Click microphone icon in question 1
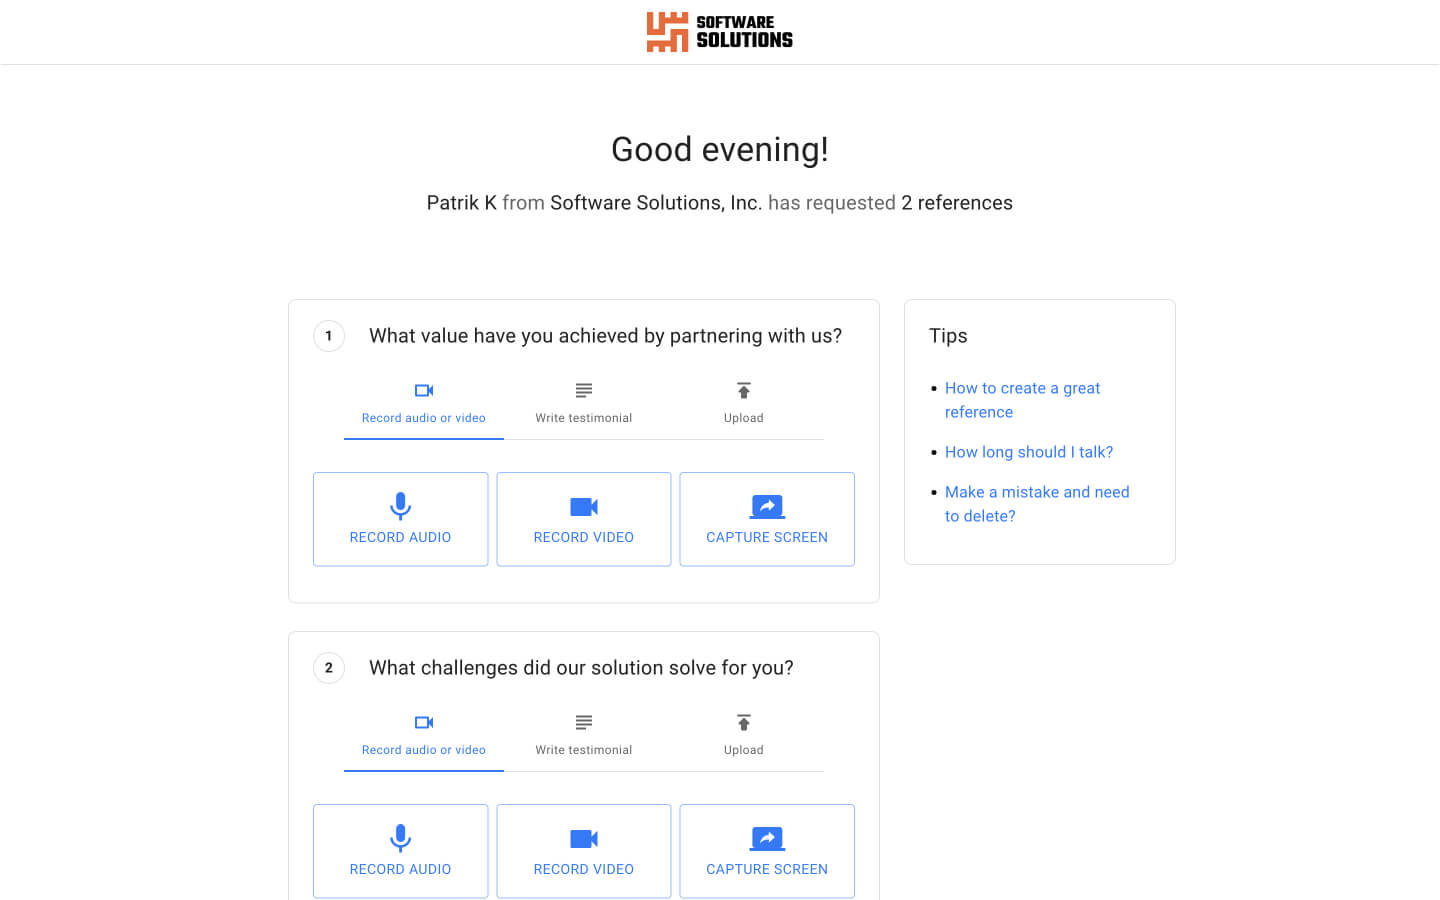The height and width of the screenshot is (900, 1440). (x=400, y=506)
